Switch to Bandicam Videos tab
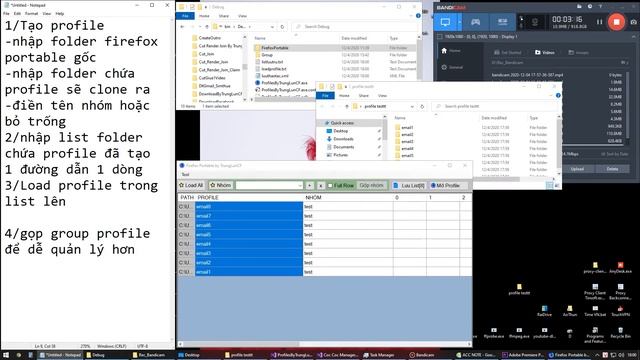640x360 pixels. tap(544, 52)
